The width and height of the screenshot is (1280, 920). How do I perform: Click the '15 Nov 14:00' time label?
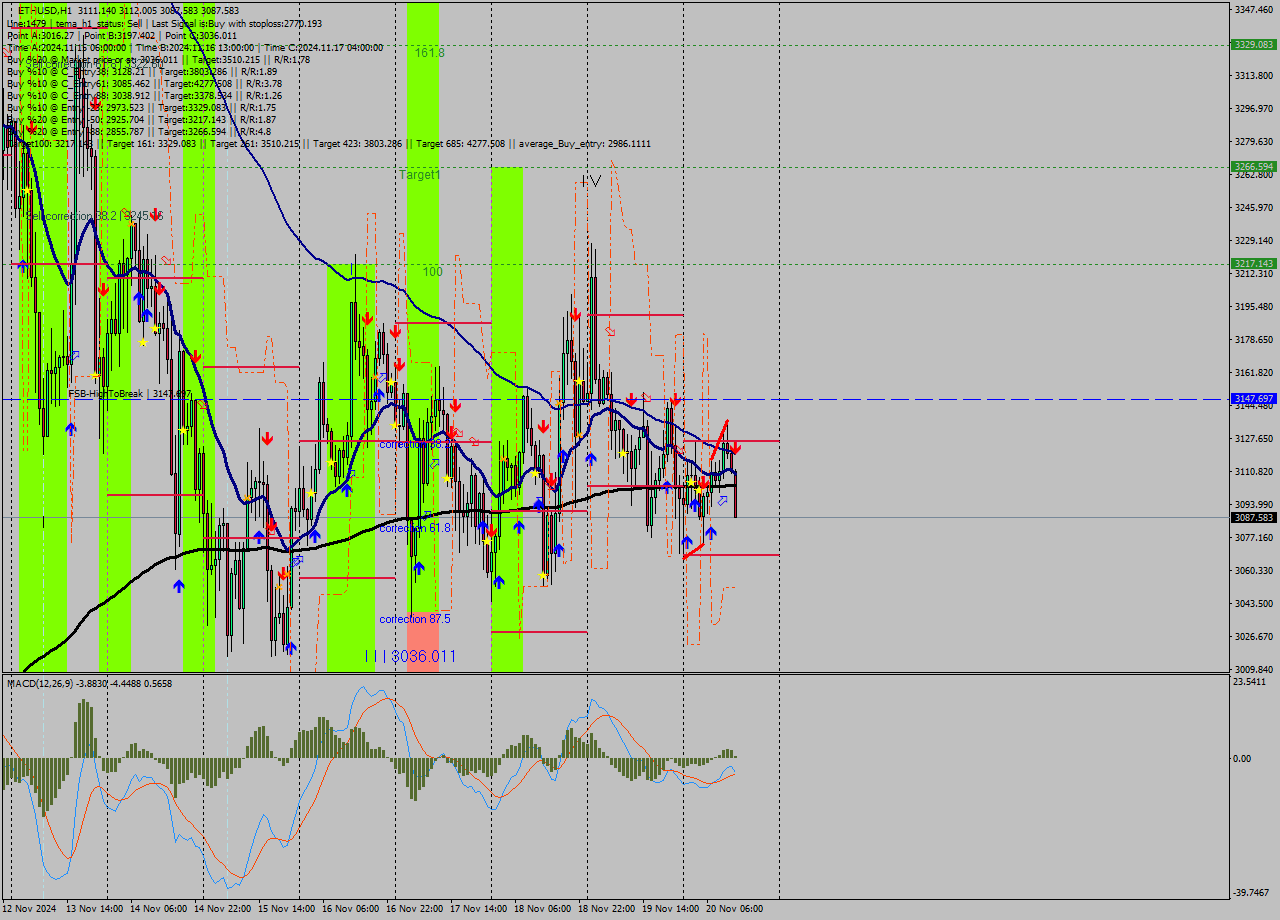(x=287, y=909)
